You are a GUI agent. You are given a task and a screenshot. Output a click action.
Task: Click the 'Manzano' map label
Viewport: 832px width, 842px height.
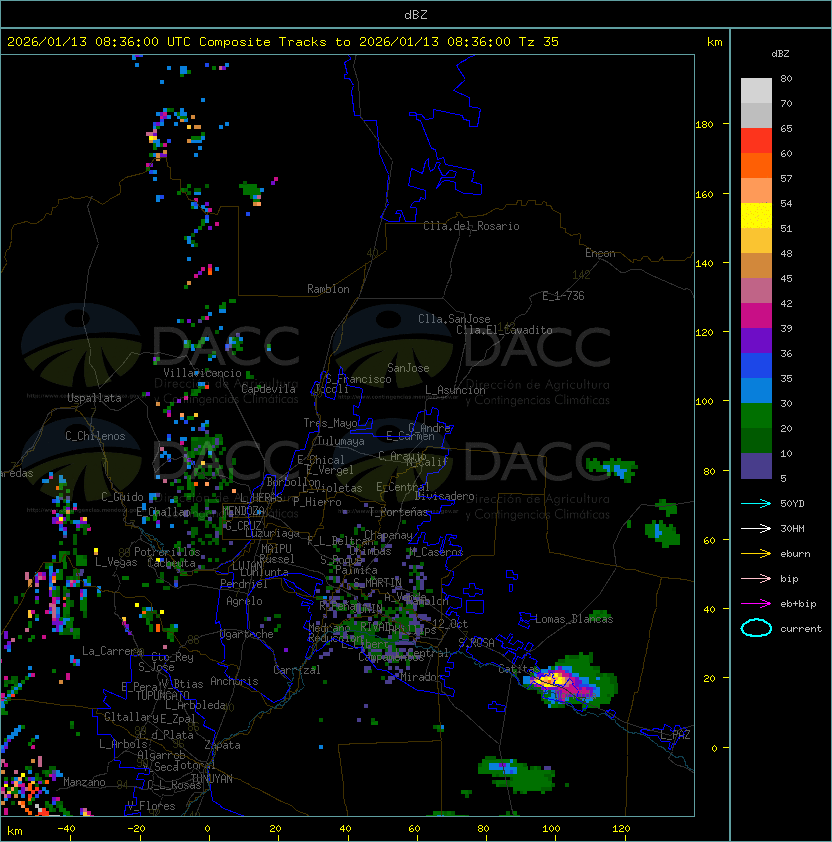click(84, 782)
